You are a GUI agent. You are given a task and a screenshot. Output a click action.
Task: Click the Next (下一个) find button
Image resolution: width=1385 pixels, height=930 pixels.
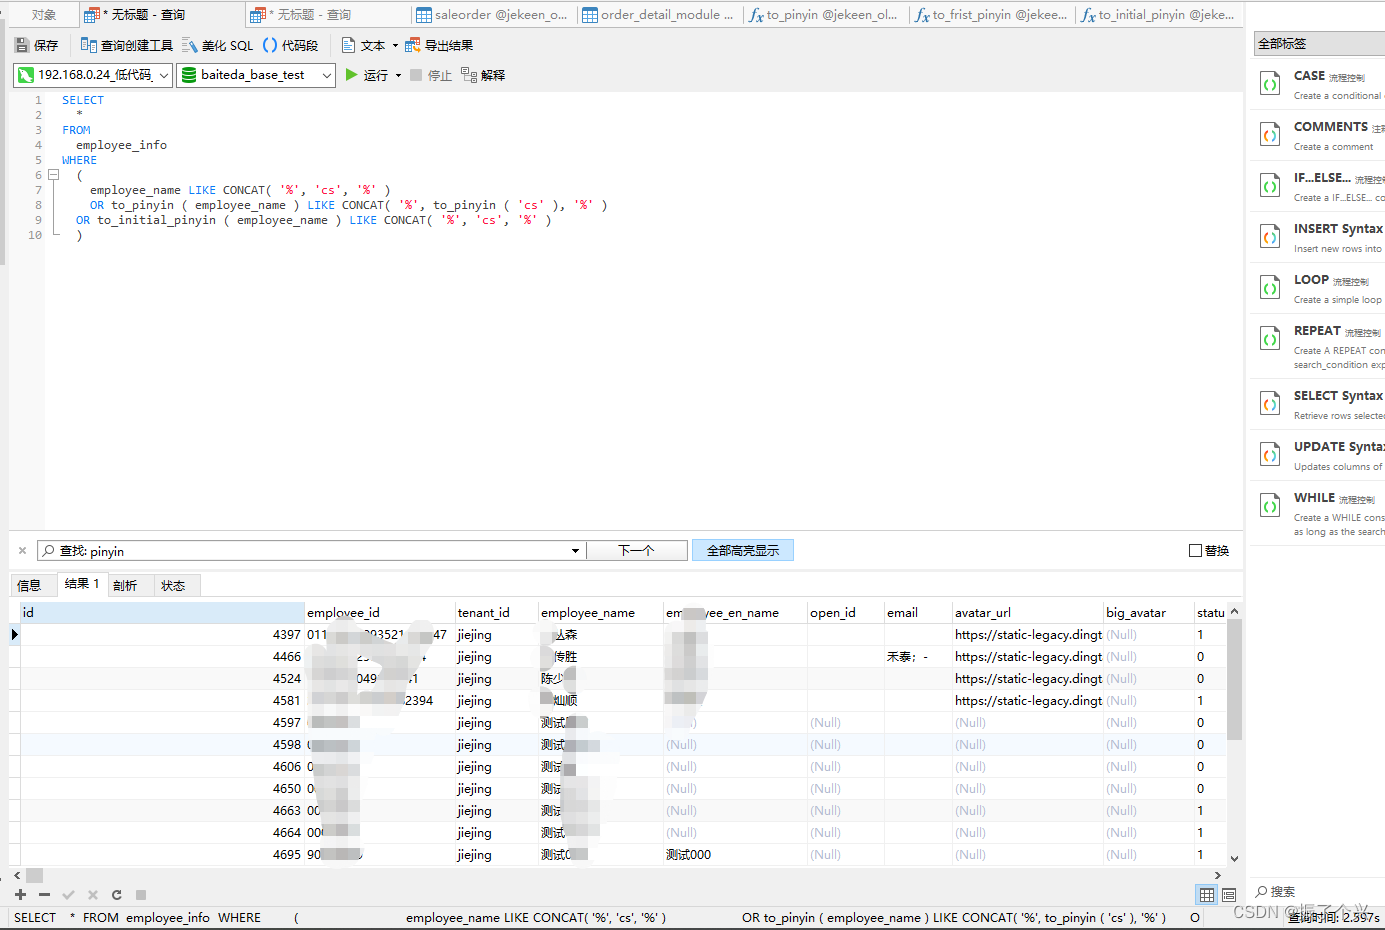click(636, 551)
